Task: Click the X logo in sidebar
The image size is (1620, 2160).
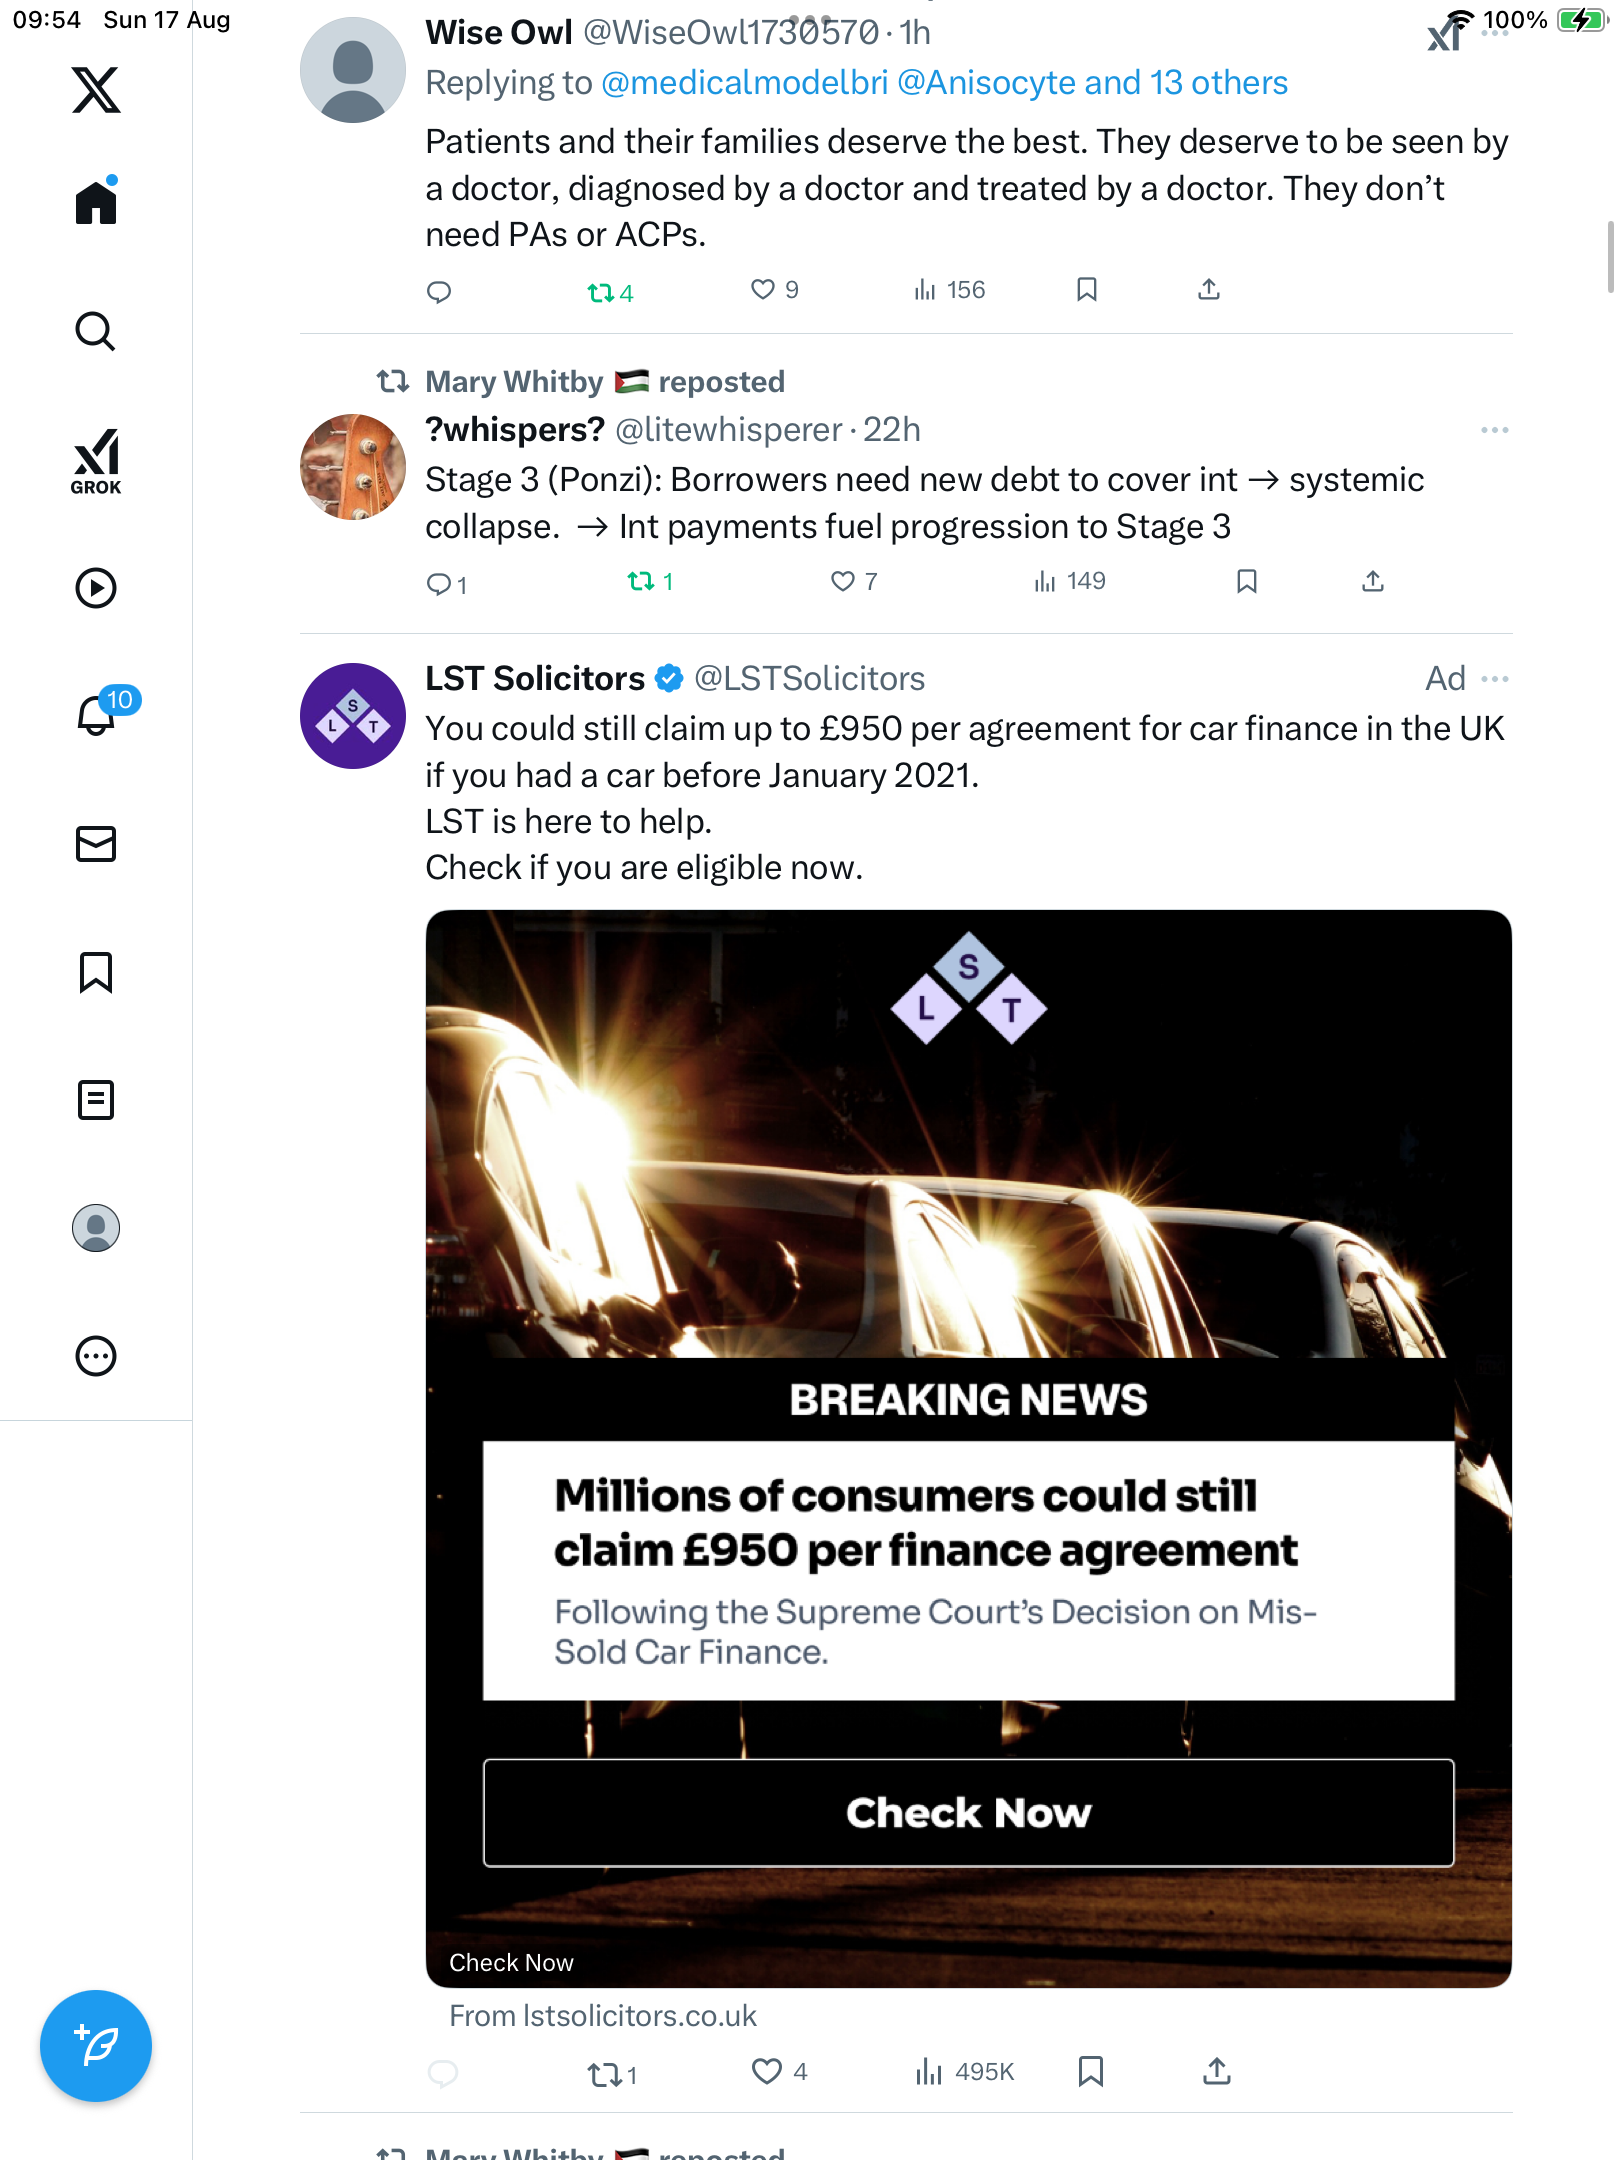Action: [x=96, y=90]
